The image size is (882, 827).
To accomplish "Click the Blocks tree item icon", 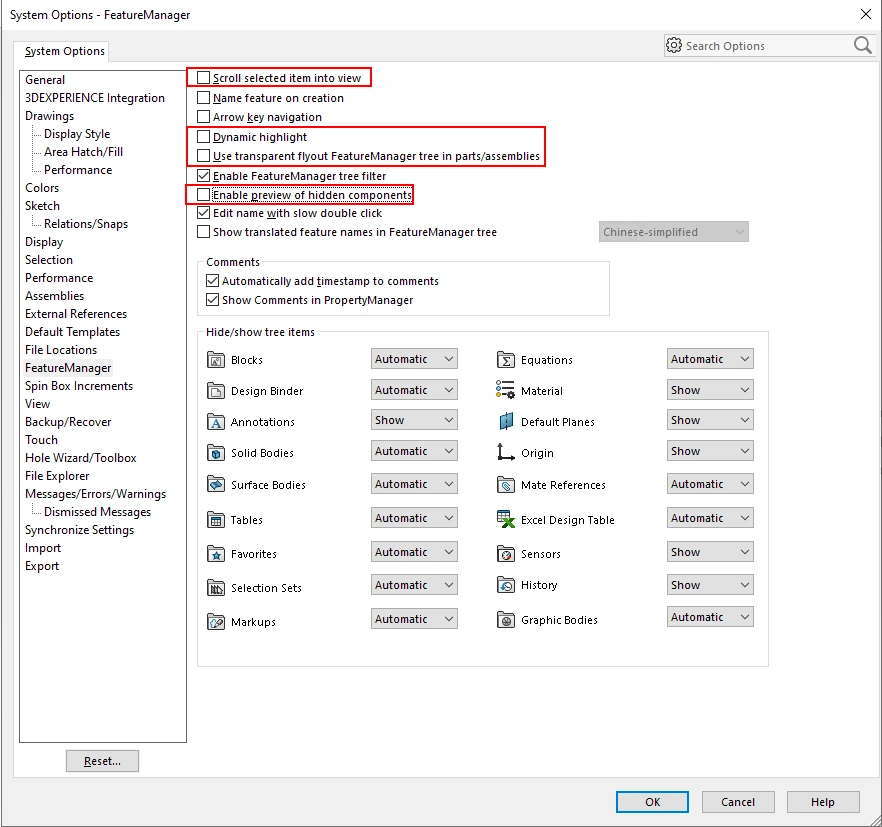I will pyautogui.click(x=216, y=360).
